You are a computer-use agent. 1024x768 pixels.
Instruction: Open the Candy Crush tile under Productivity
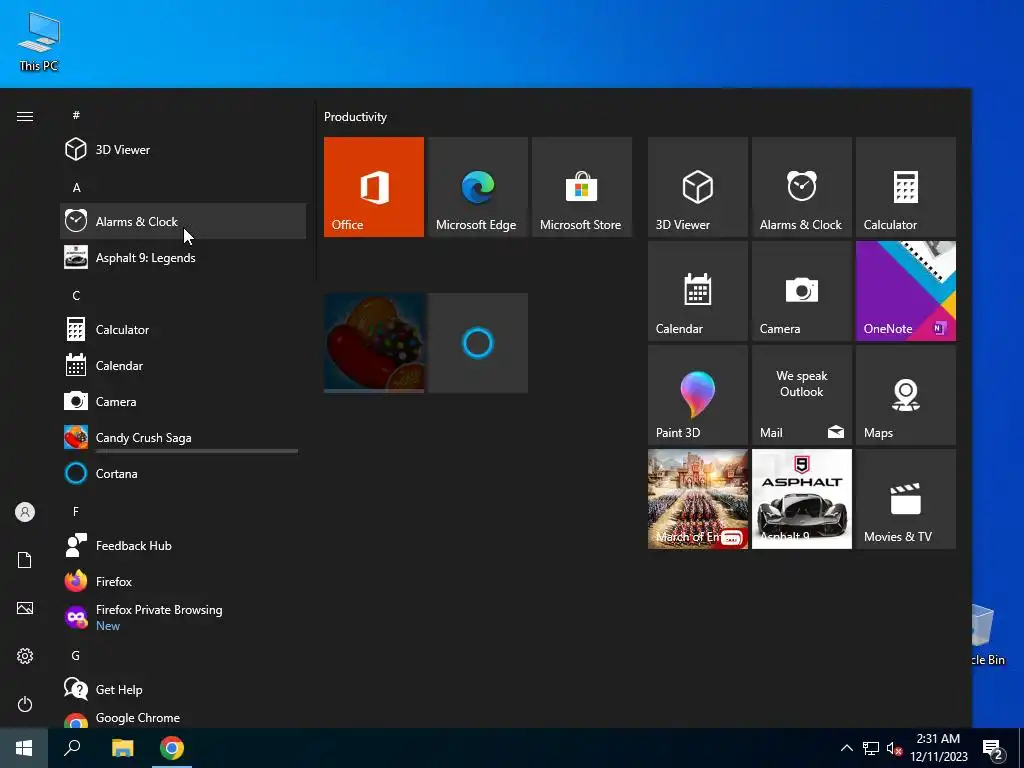coord(374,343)
